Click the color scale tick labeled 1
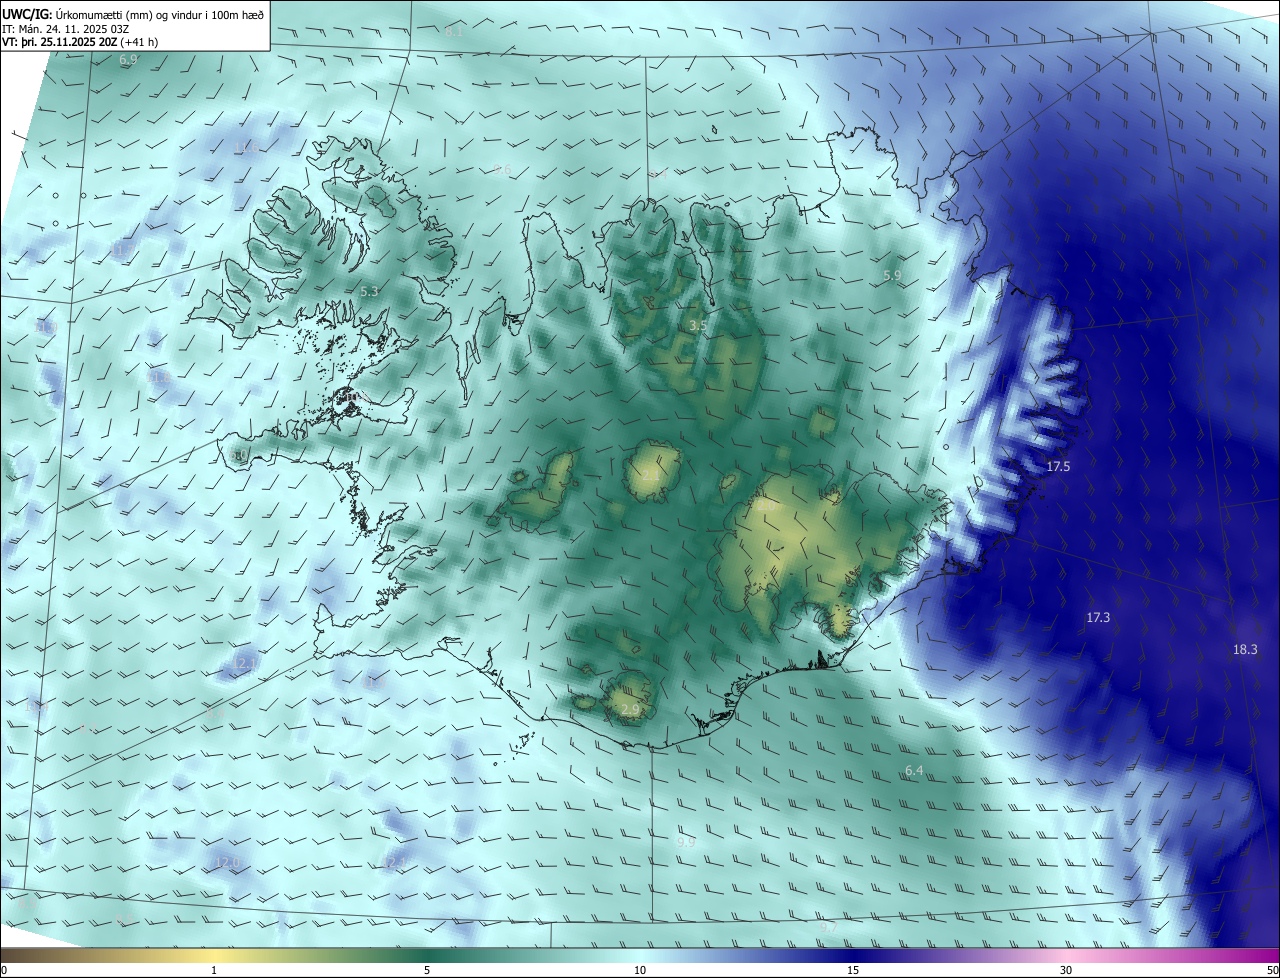The width and height of the screenshot is (1280, 978). (214, 970)
